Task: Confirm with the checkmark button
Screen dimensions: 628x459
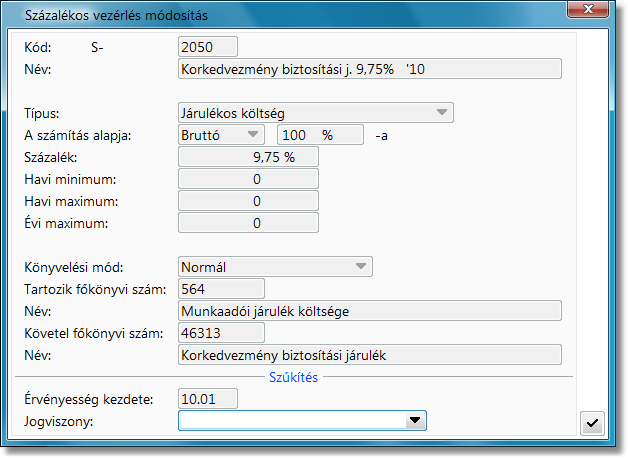Action: point(592,423)
